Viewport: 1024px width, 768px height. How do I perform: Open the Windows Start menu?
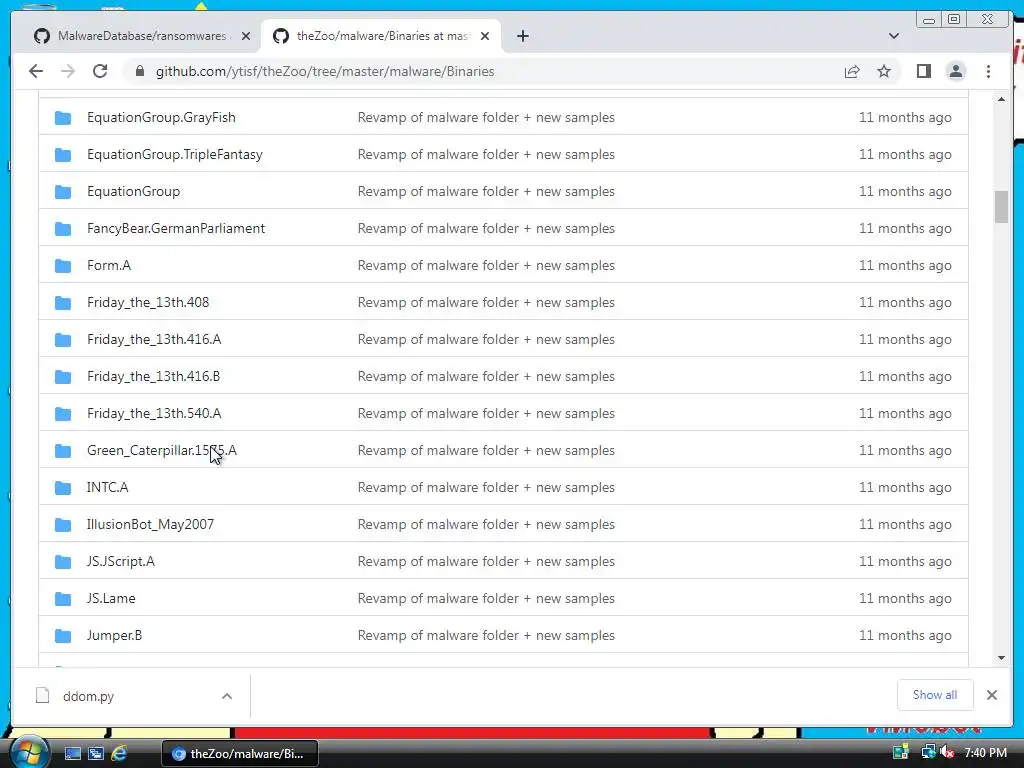(29, 753)
